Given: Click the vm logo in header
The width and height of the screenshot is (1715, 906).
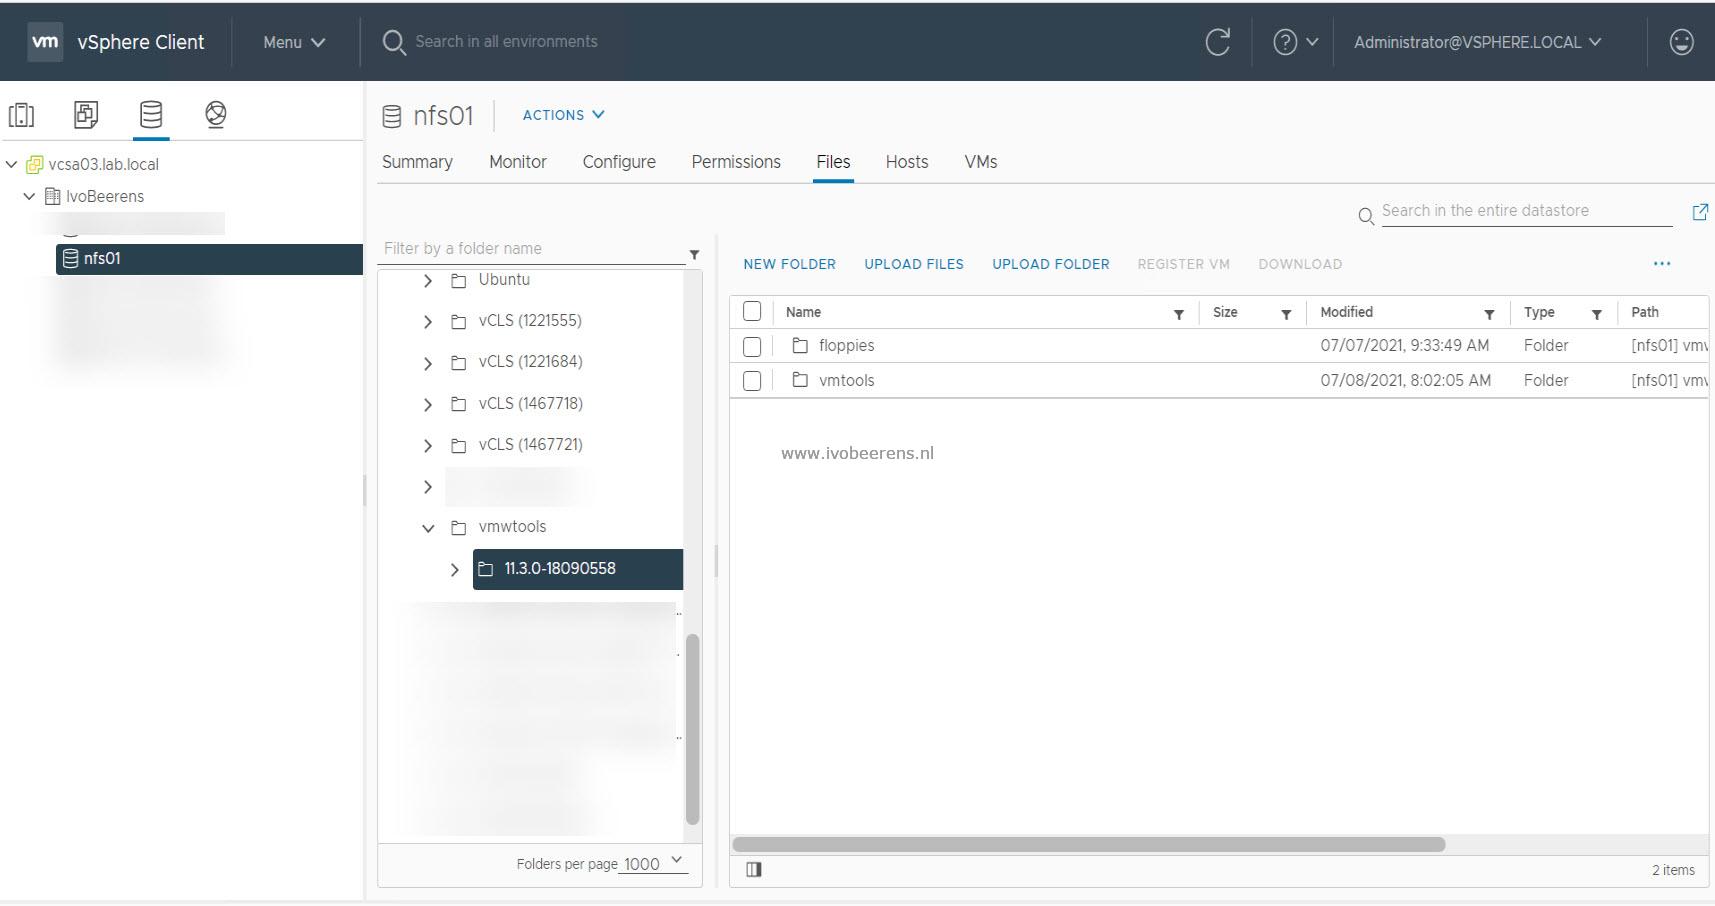Looking at the screenshot, I should [45, 42].
